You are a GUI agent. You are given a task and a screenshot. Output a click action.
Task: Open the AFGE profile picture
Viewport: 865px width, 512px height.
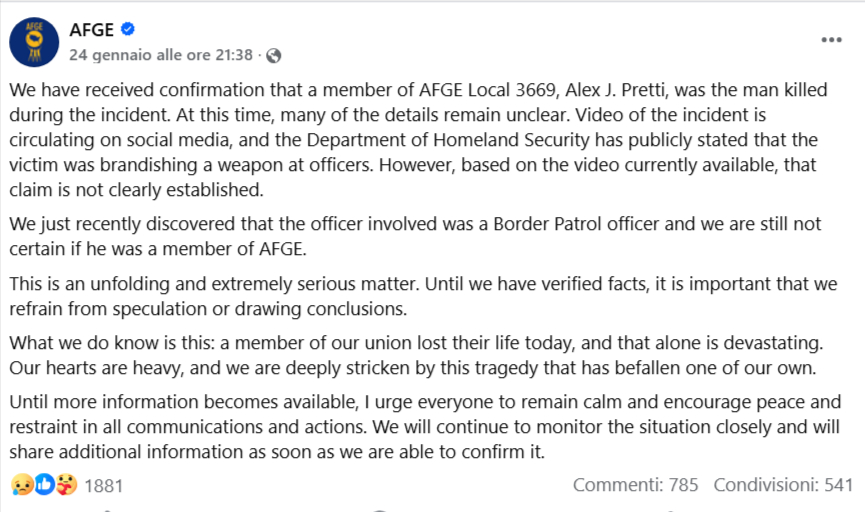(34, 42)
